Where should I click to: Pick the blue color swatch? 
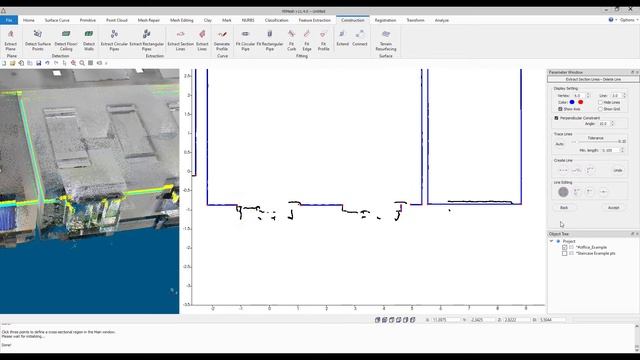tap(572, 102)
